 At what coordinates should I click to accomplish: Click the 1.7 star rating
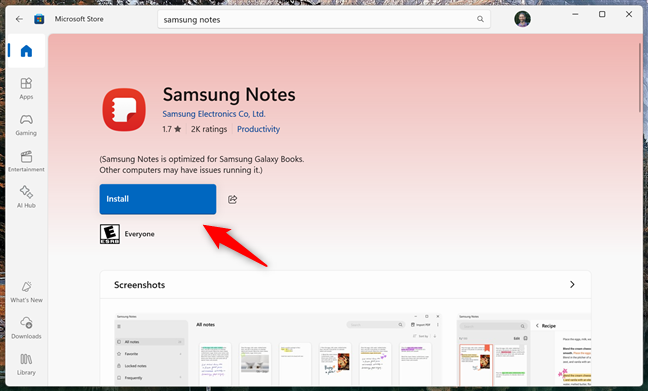click(x=172, y=129)
